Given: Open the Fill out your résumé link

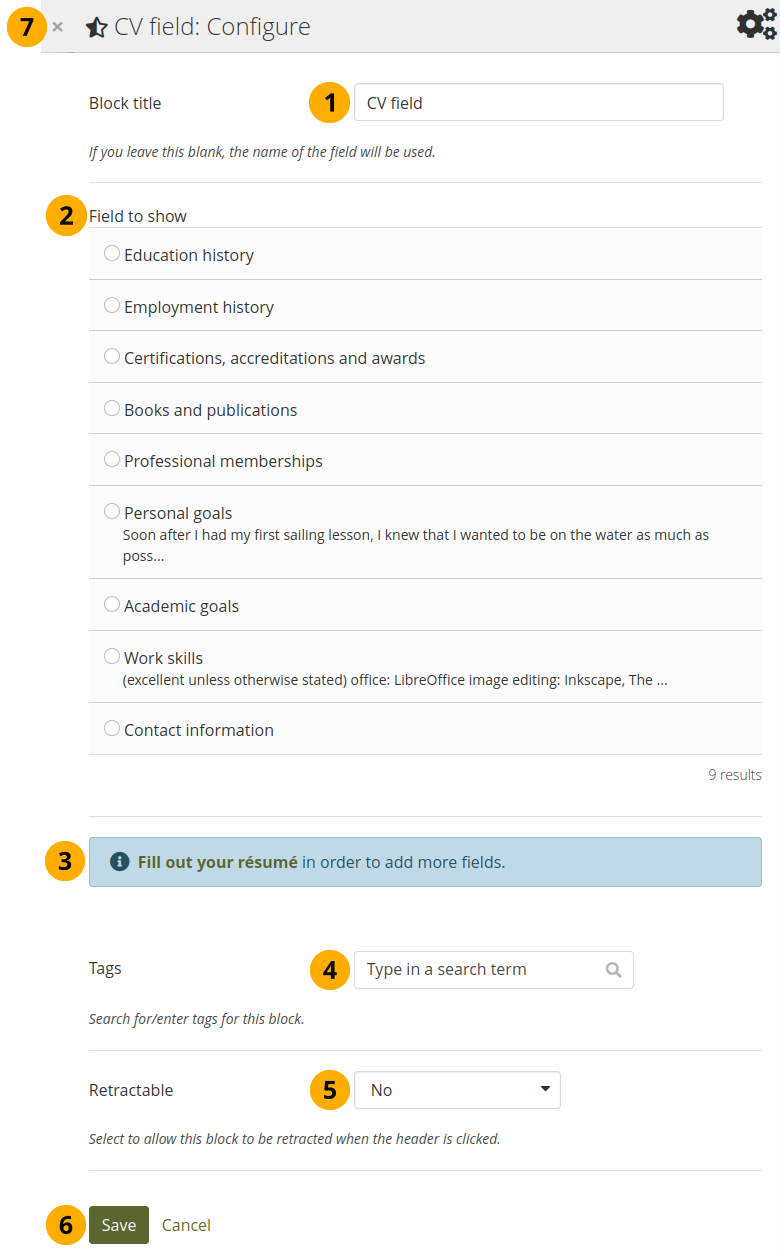Looking at the screenshot, I should [x=217, y=862].
